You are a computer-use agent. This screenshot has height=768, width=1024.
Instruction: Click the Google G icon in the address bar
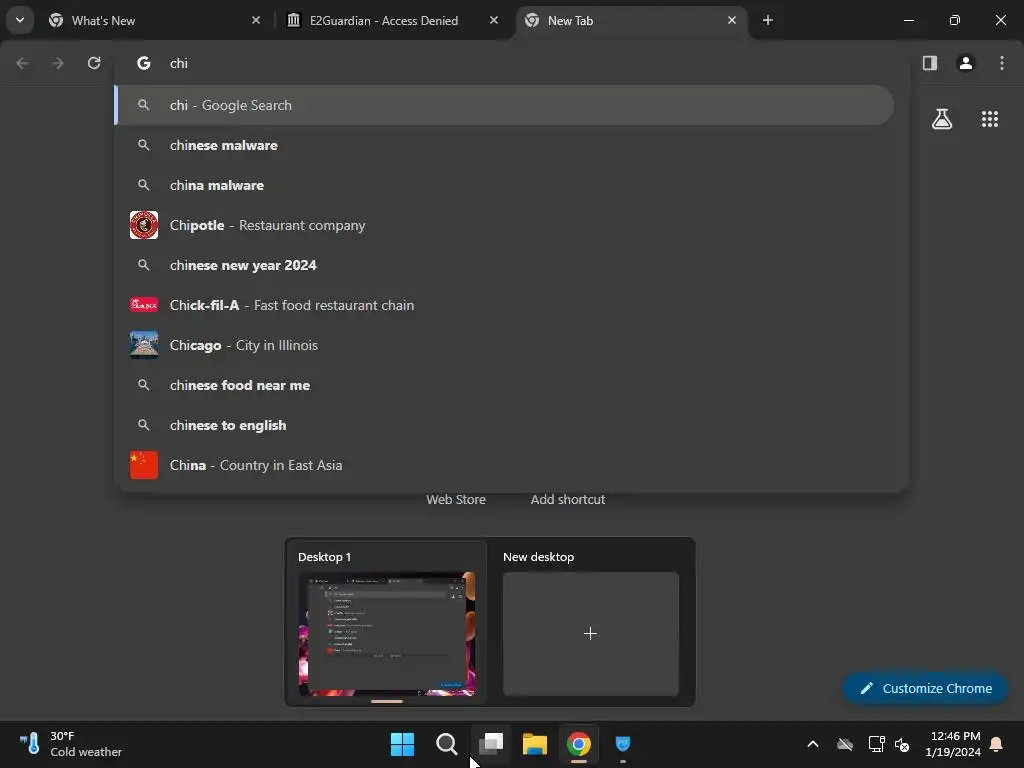(144, 63)
